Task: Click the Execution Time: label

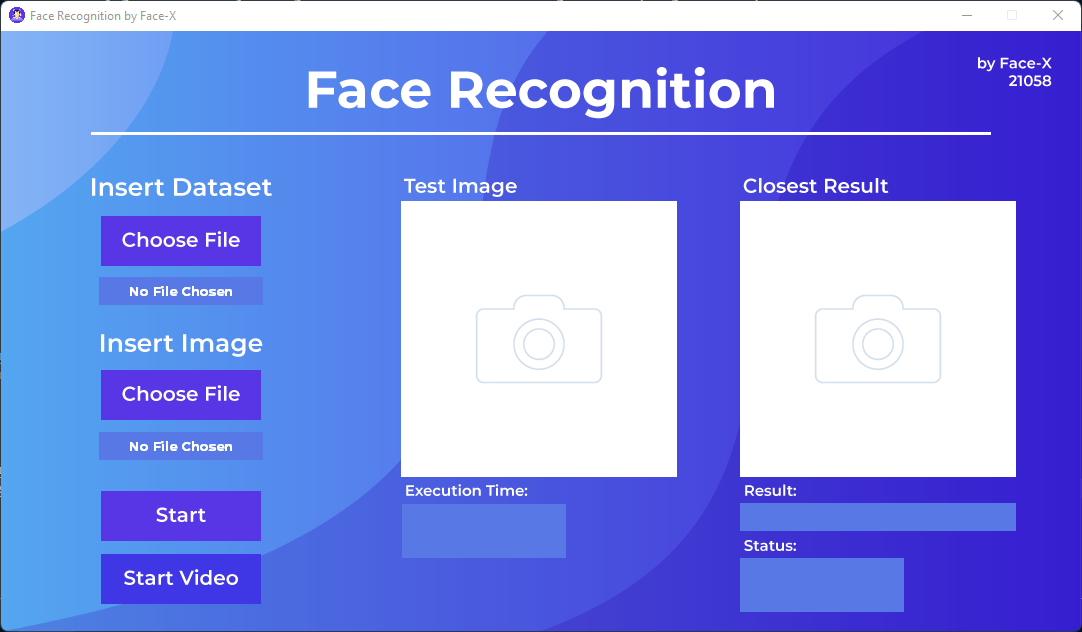Action: (x=466, y=491)
